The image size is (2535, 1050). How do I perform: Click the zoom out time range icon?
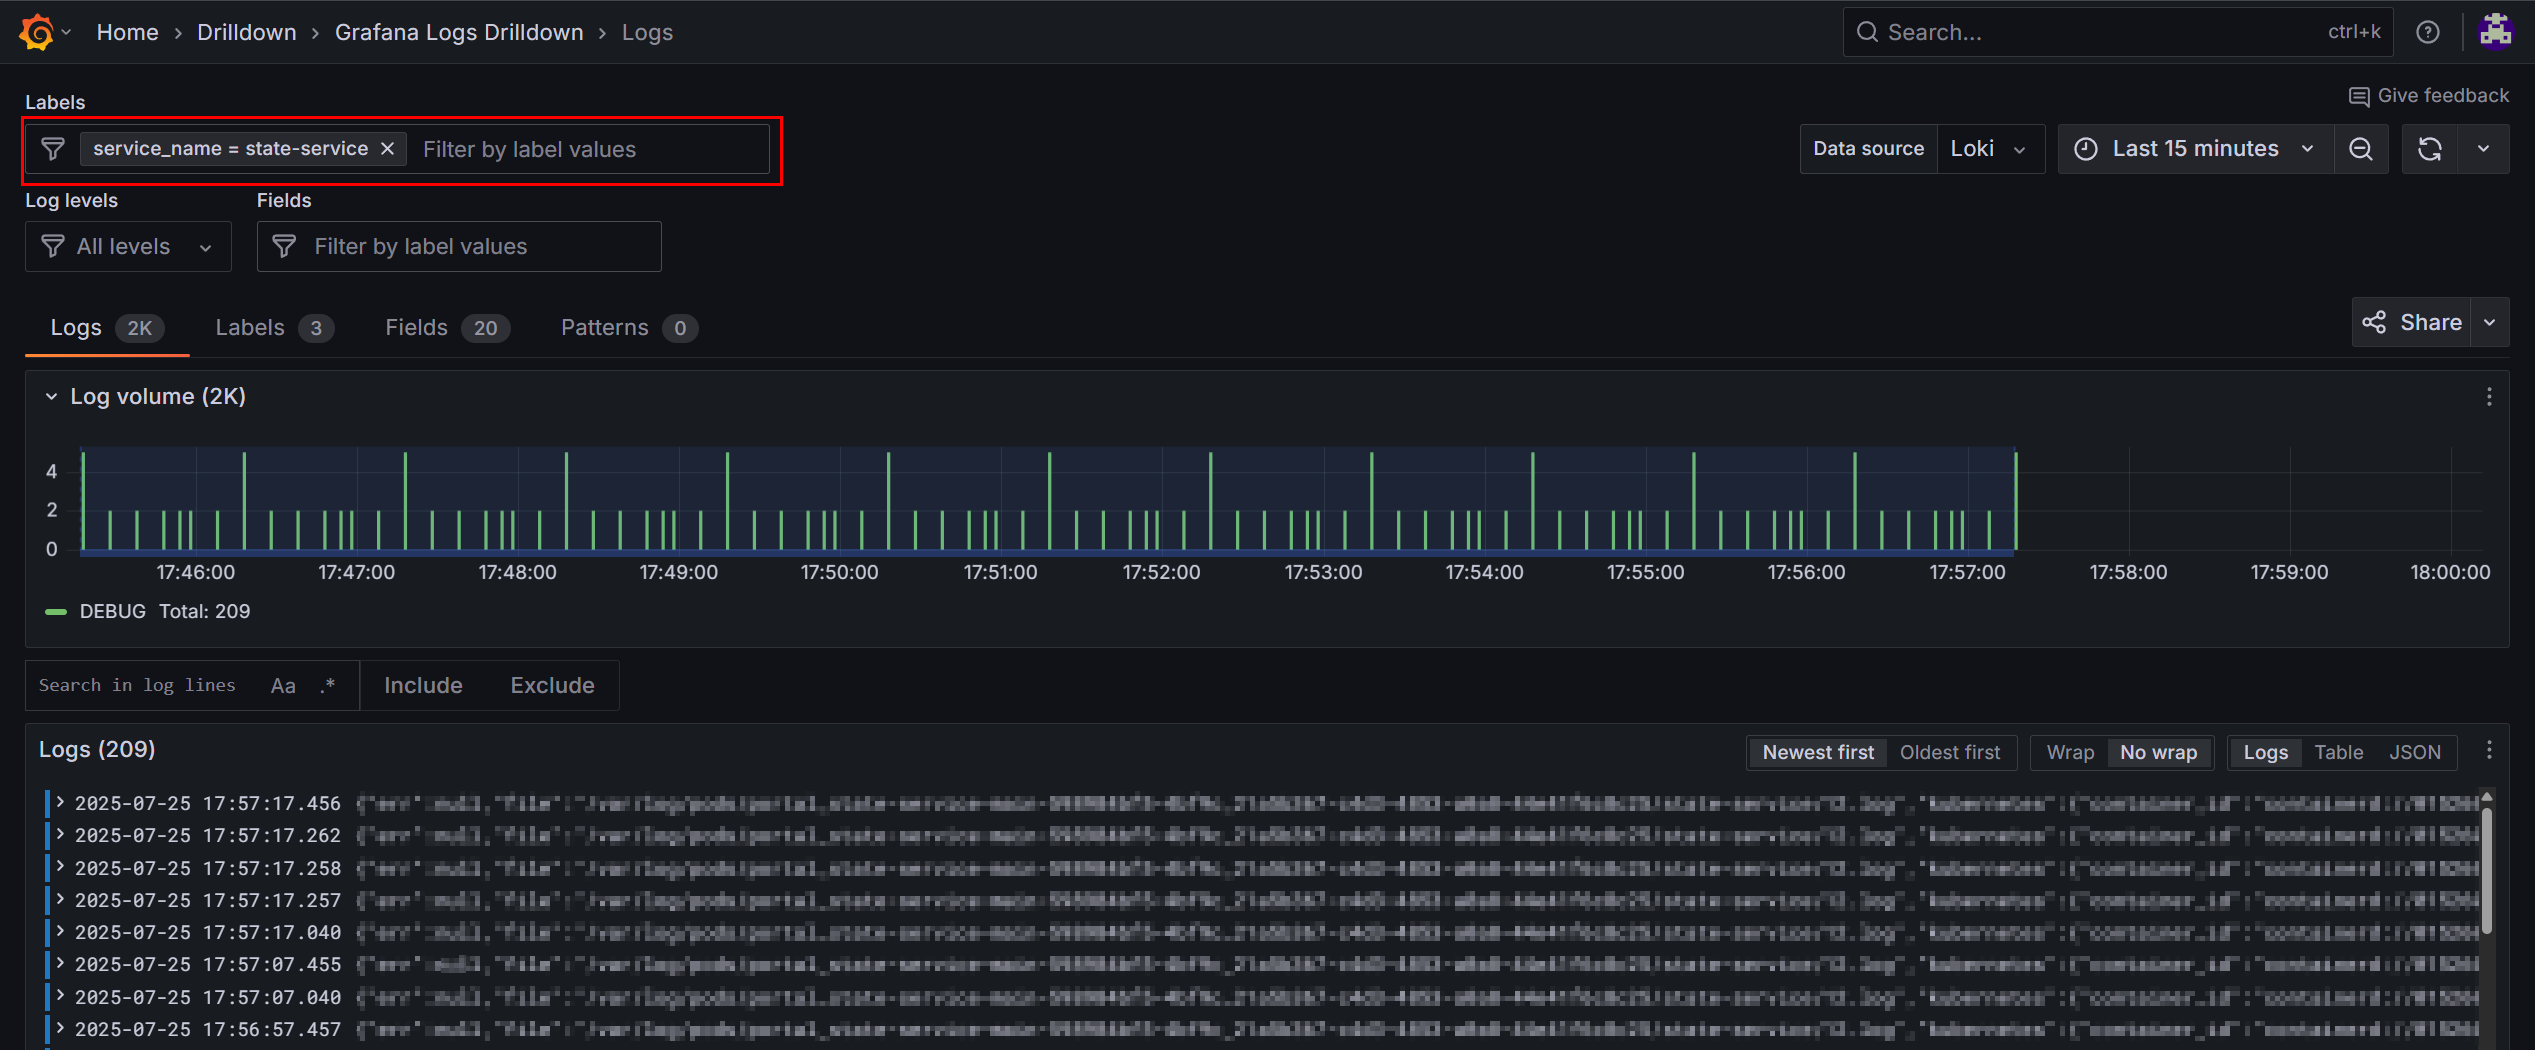point(2361,149)
